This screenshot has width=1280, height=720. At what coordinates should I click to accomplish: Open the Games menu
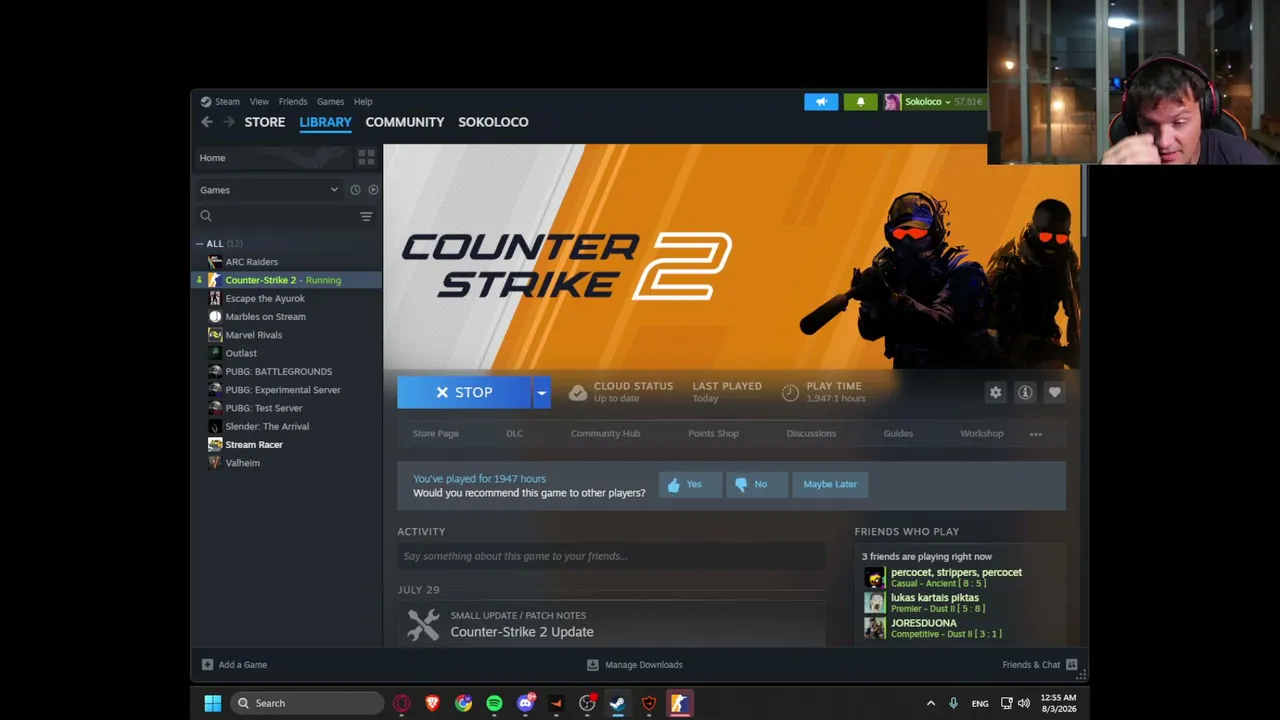click(x=330, y=102)
